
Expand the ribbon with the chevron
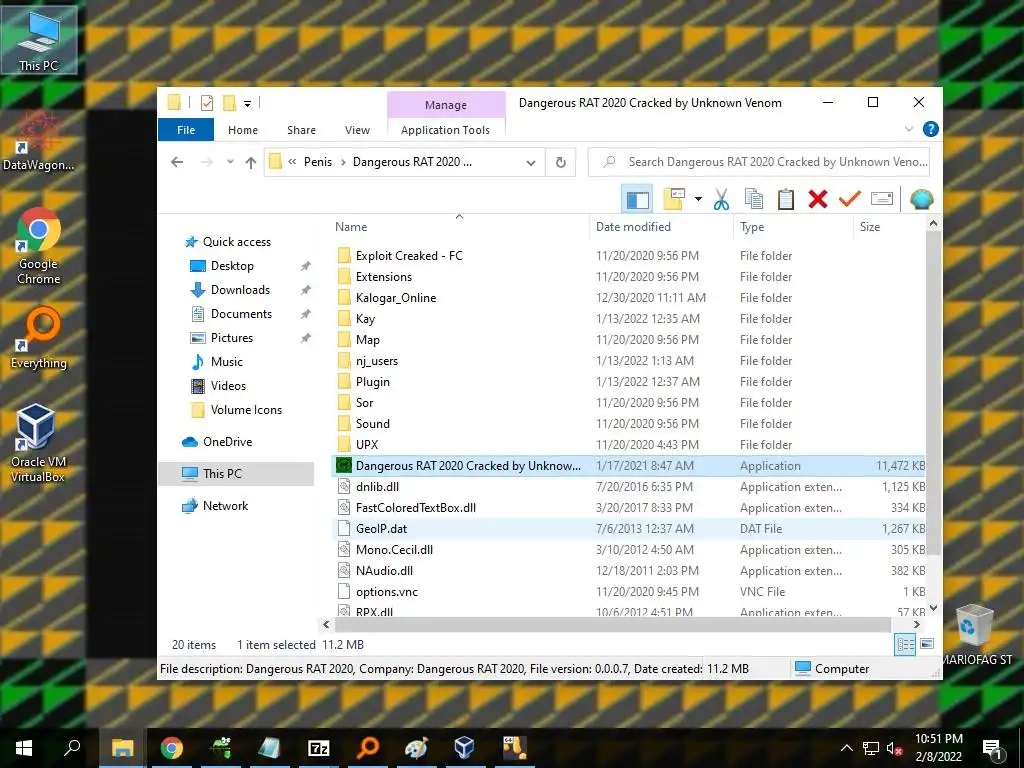908,129
